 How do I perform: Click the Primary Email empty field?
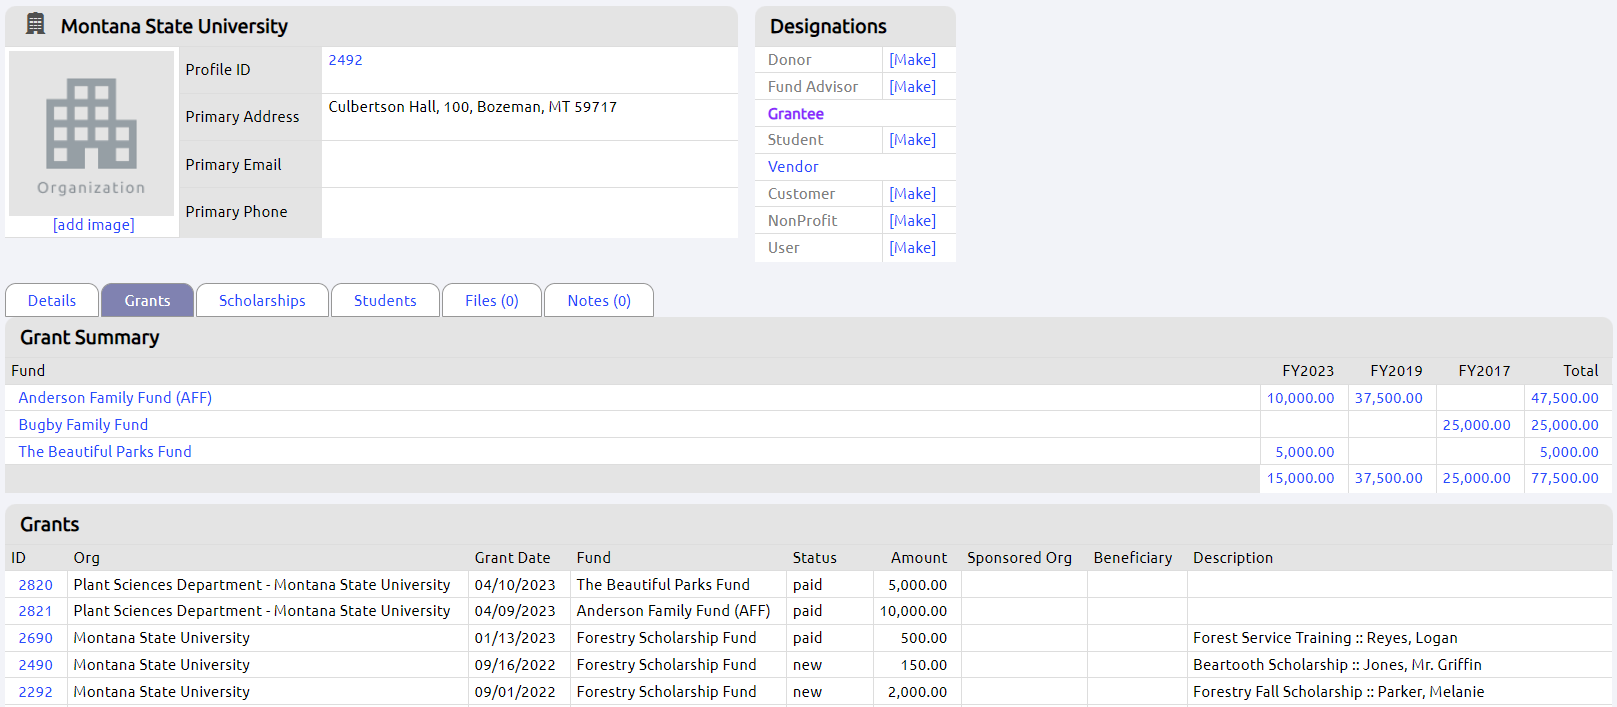(529, 164)
